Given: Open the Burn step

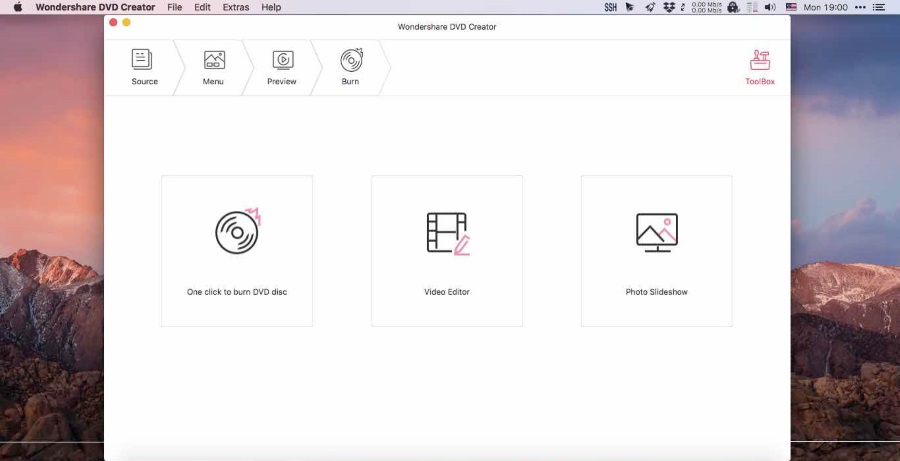Looking at the screenshot, I should (351, 67).
